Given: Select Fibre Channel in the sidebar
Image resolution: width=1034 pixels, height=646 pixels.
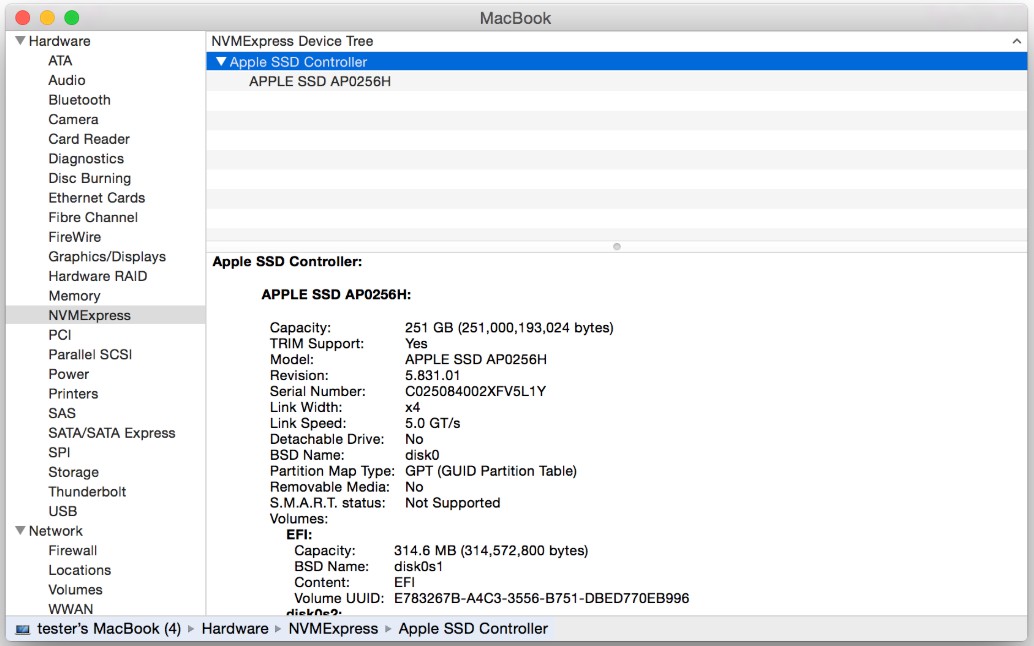Looking at the screenshot, I should point(93,218).
